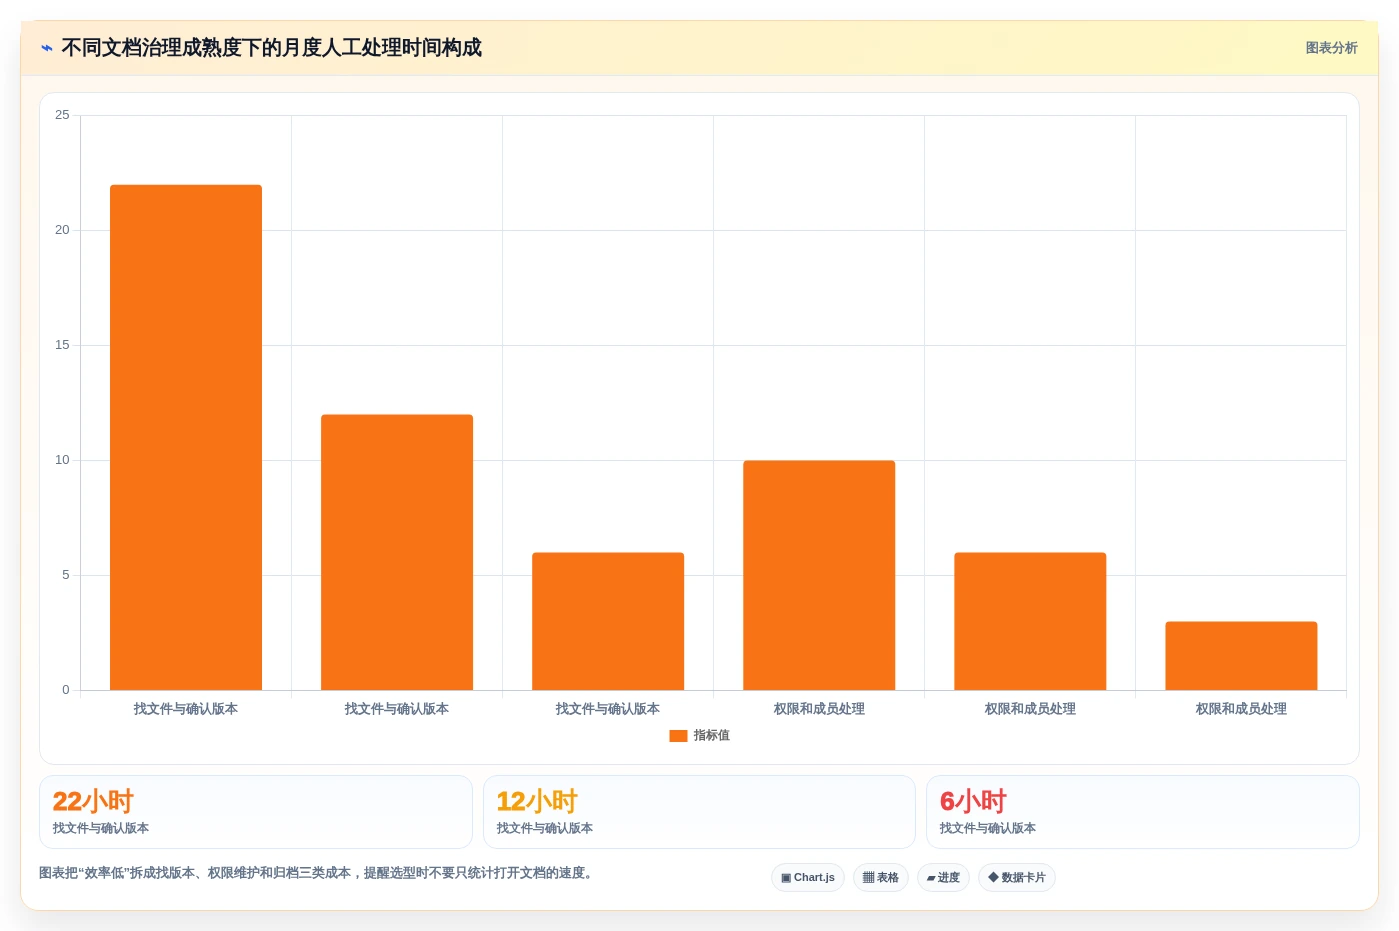Click the blue lightning icon beside the title
This screenshot has height=931, width=1399.
47,48
